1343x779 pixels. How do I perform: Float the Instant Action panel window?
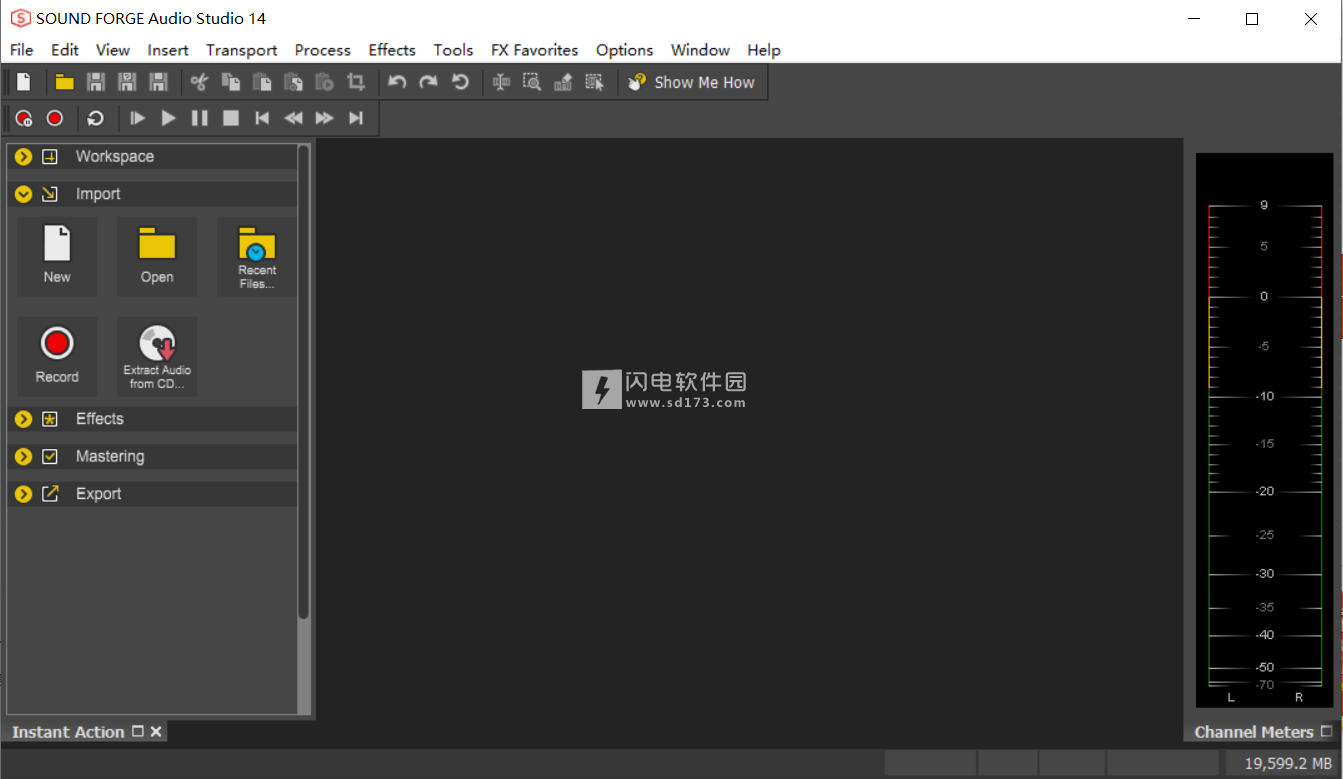(x=138, y=732)
